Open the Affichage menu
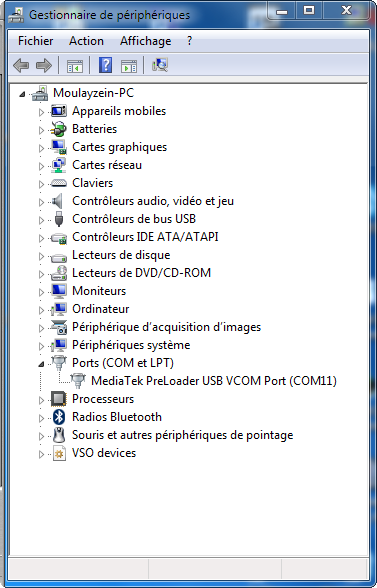The width and height of the screenshot is (377, 588). pos(146,41)
